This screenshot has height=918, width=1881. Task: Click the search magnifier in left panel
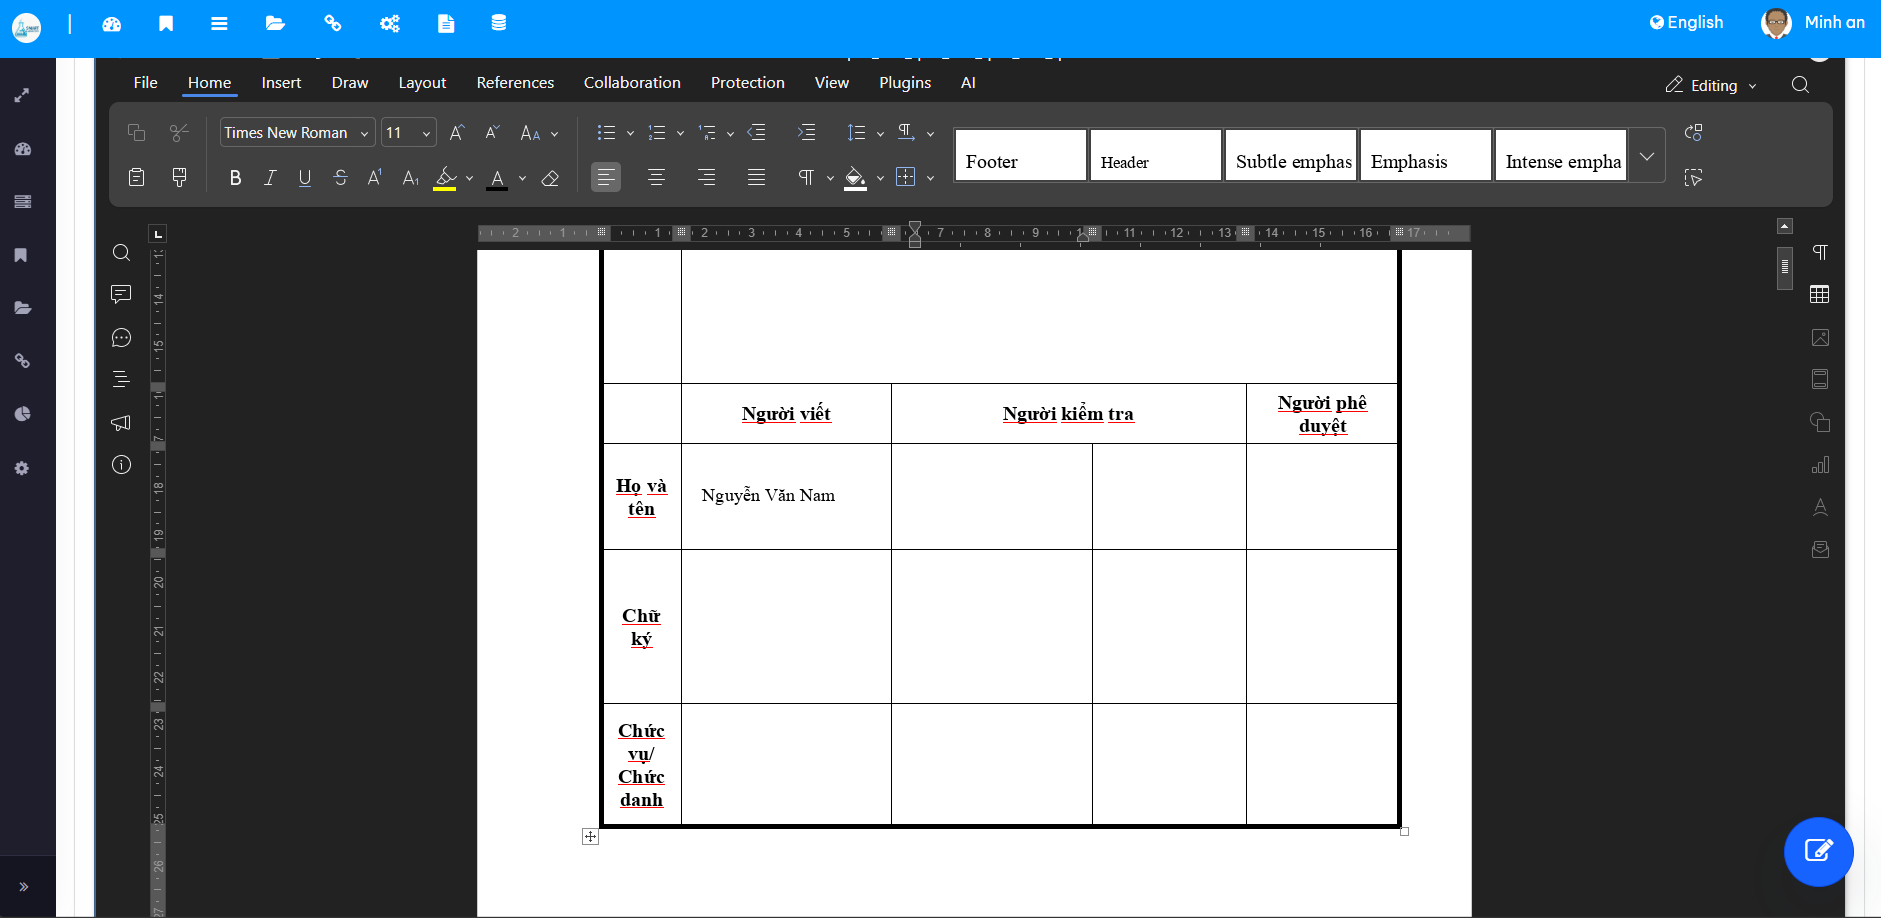coord(121,253)
